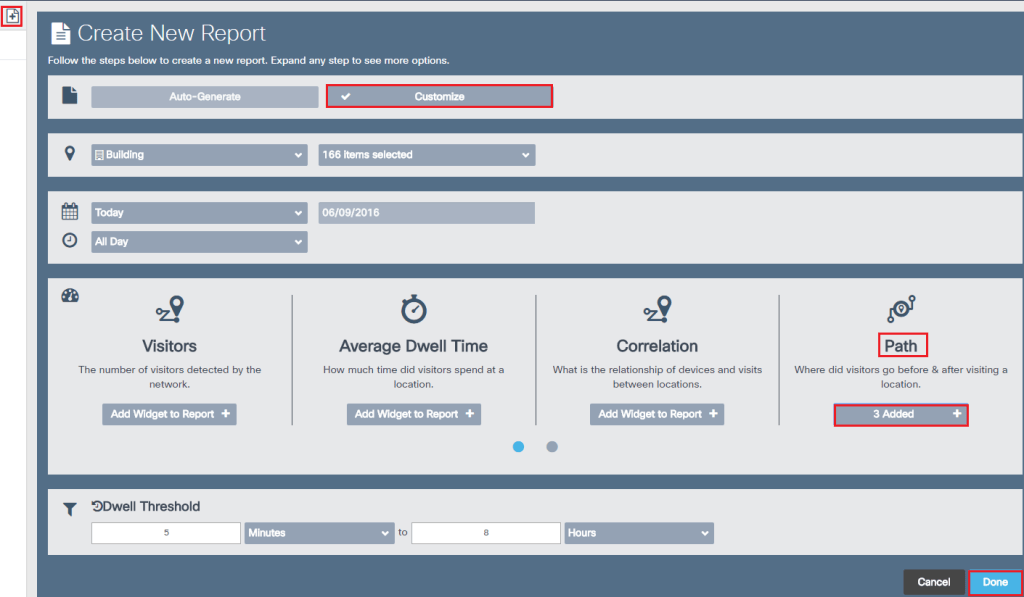Click the filter funnel icon

(70, 509)
